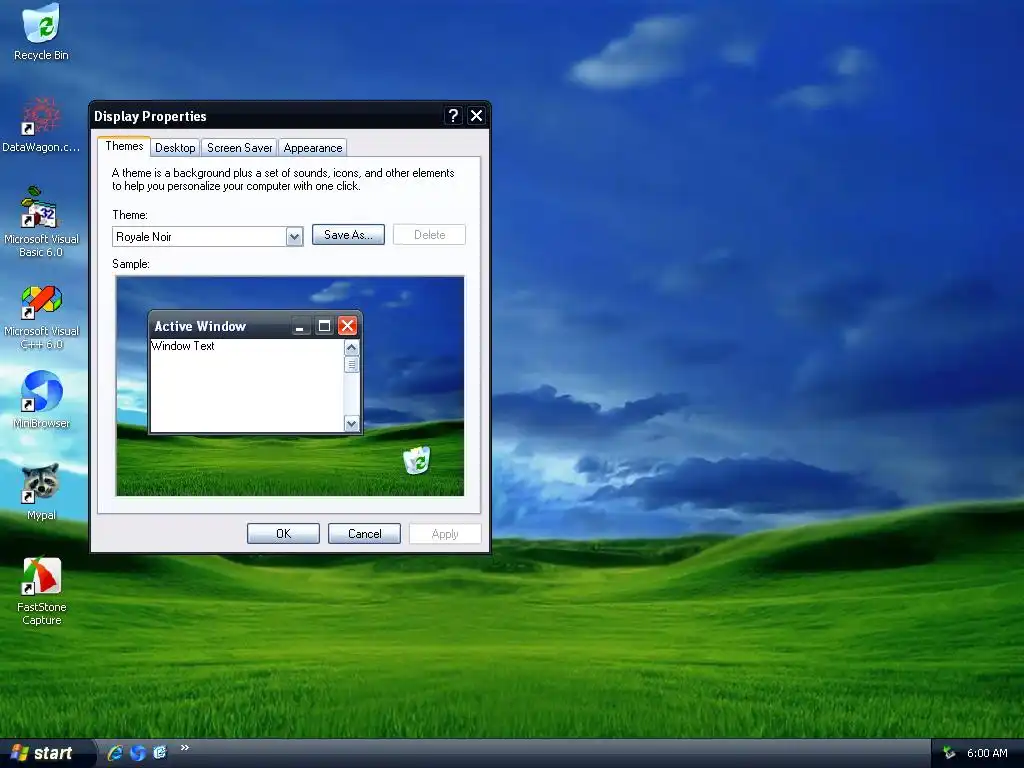Click the taskbar clock showing 6:00 AM
Screen dimensions: 1024x768
[x=987, y=753]
